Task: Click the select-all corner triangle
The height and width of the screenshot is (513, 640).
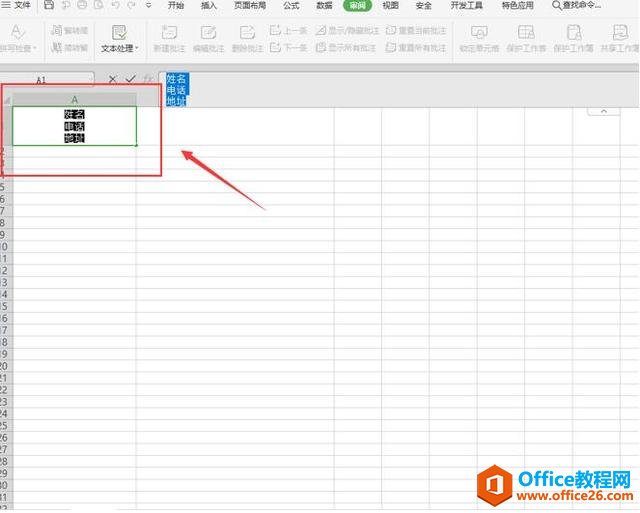Action: pyautogui.click(x=7, y=100)
